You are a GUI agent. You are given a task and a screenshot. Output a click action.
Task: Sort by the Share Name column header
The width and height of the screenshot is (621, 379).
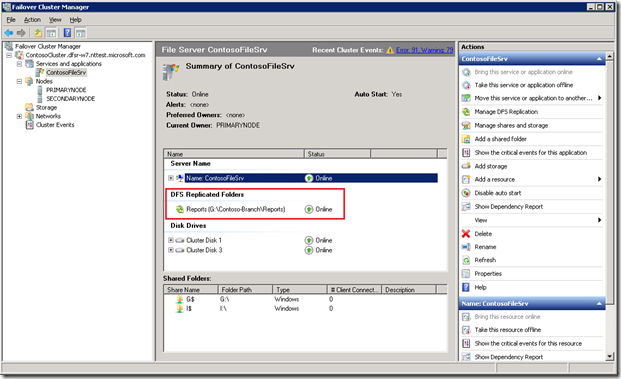[x=191, y=290]
